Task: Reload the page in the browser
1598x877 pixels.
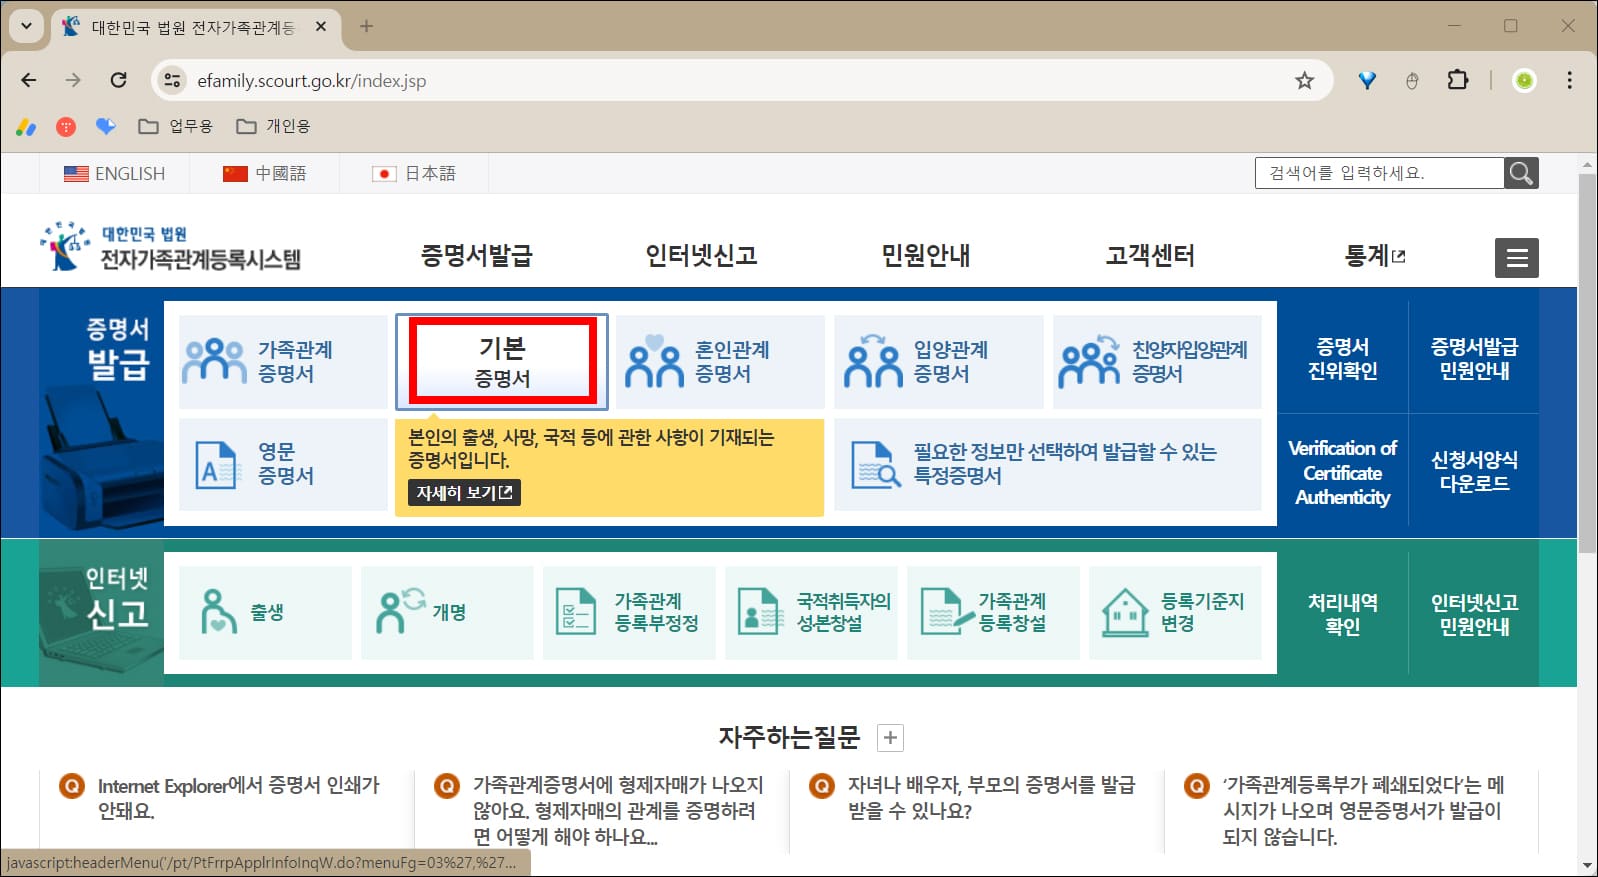Action: [x=118, y=80]
